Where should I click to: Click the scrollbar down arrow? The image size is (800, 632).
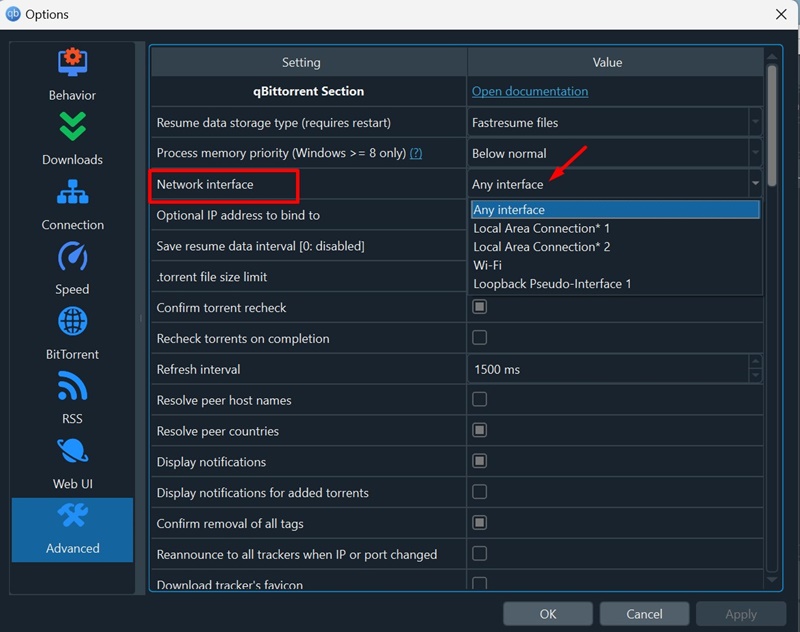(771, 579)
